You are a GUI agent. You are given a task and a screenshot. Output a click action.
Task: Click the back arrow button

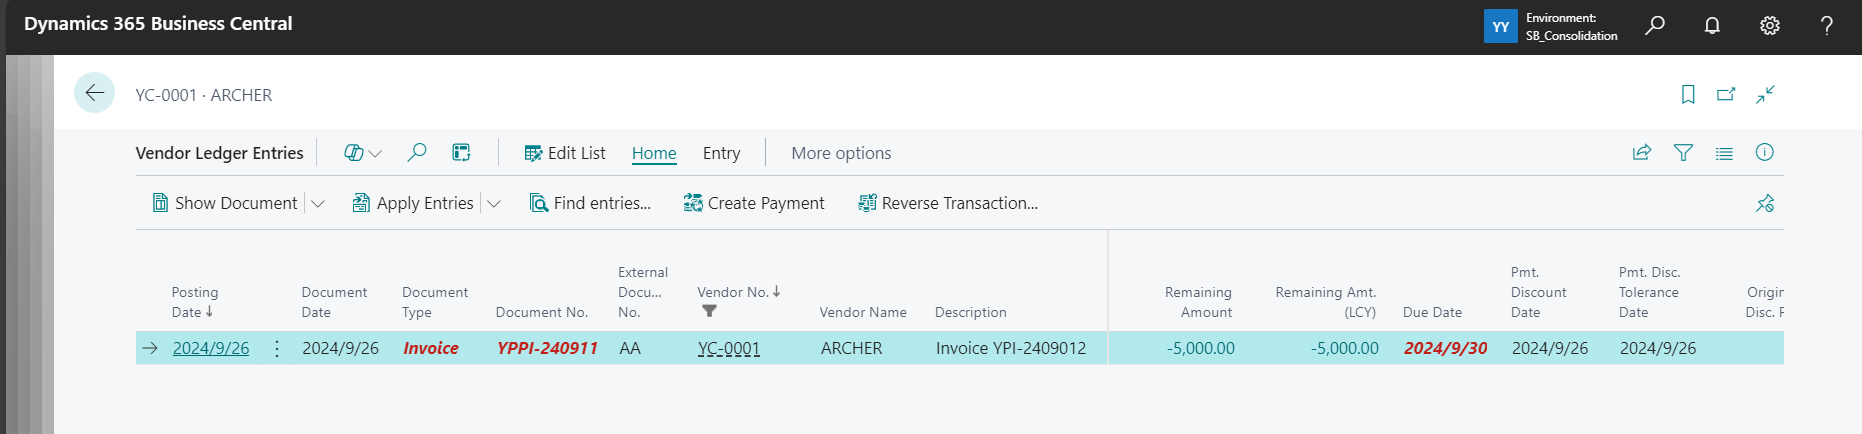tap(94, 93)
